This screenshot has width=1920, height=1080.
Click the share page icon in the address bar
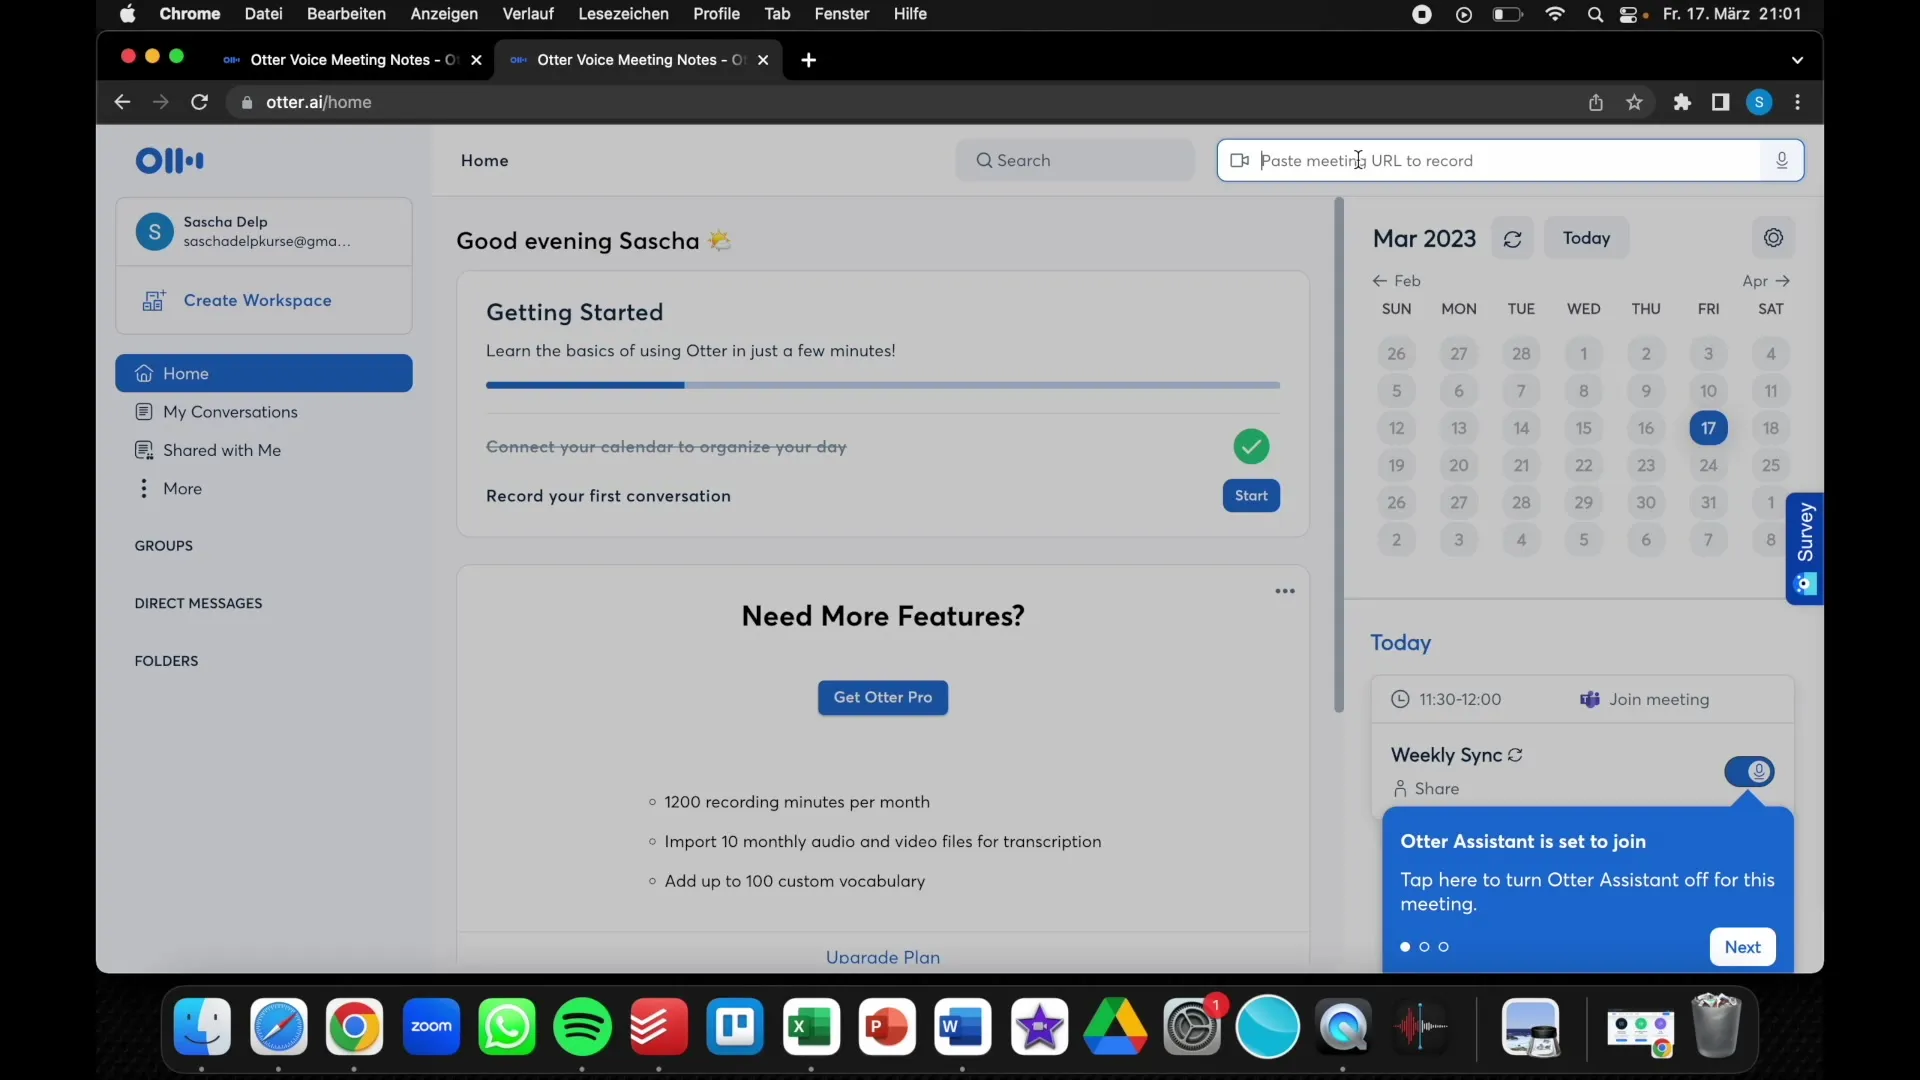(1596, 102)
